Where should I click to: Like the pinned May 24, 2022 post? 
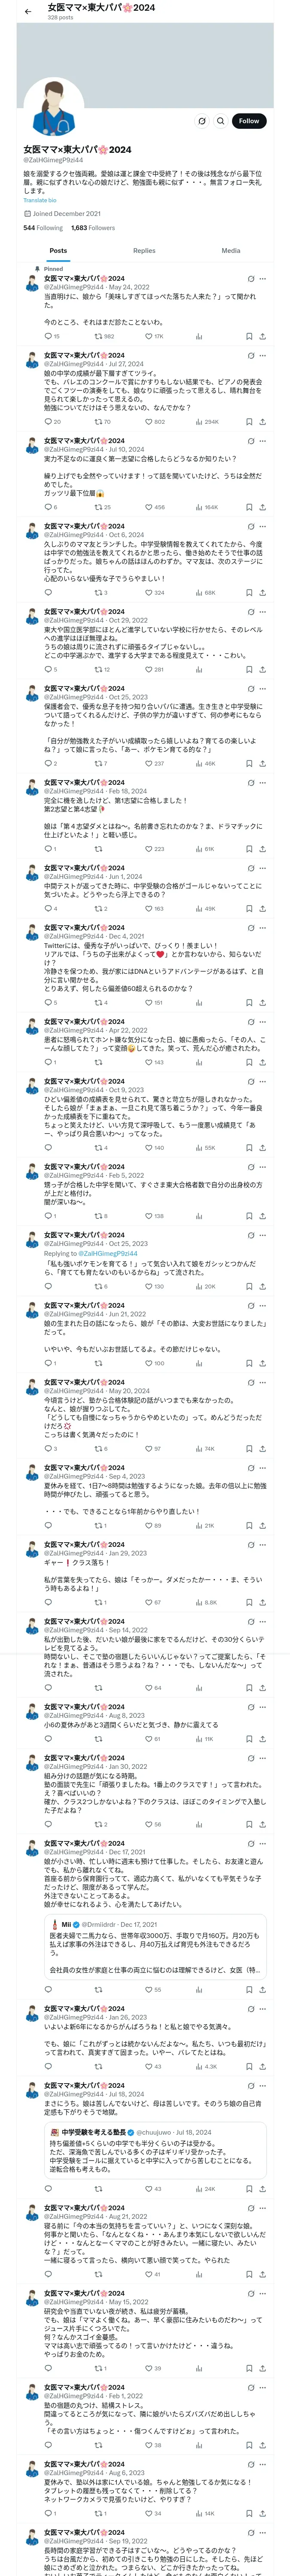click(148, 337)
